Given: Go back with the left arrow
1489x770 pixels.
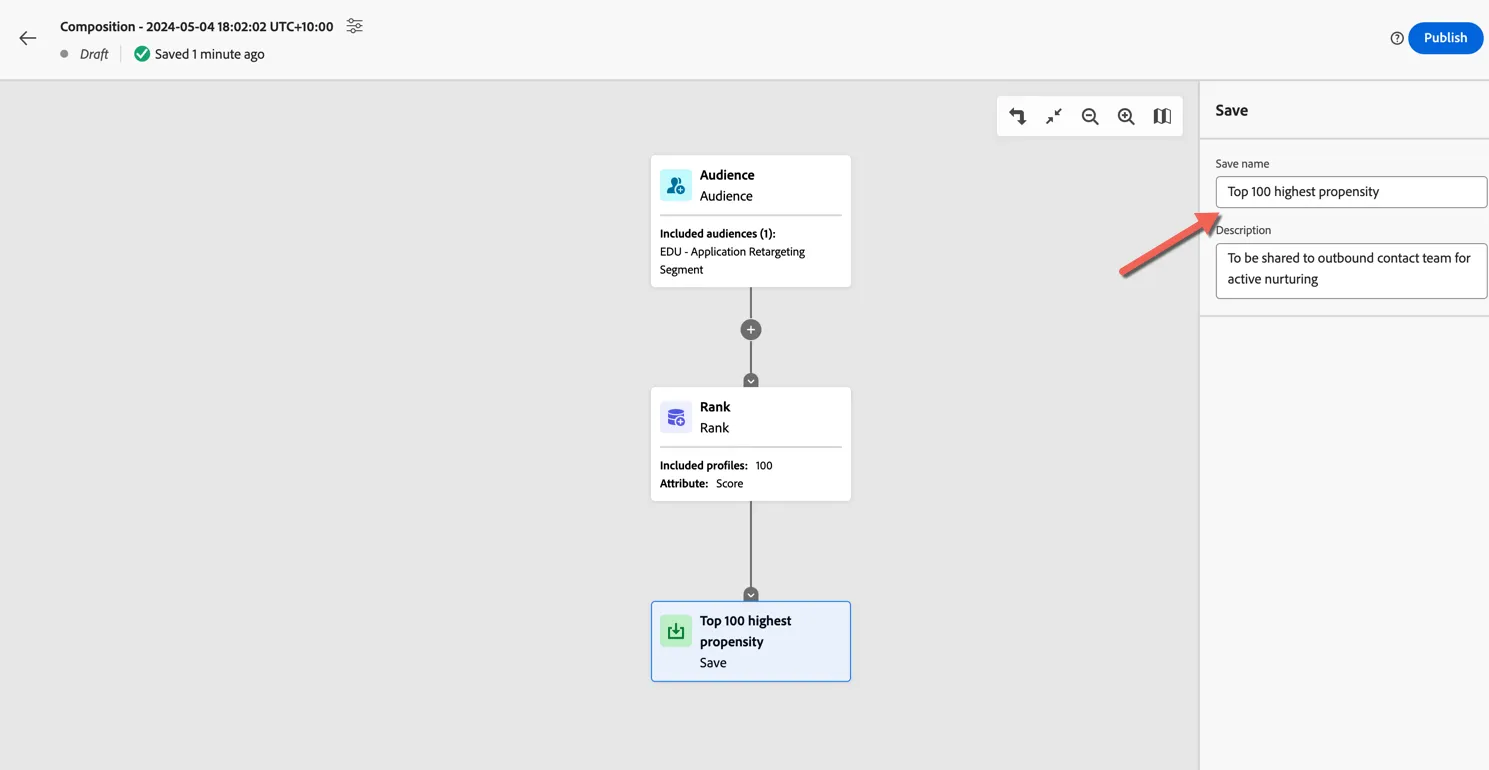Looking at the screenshot, I should (28, 38).
